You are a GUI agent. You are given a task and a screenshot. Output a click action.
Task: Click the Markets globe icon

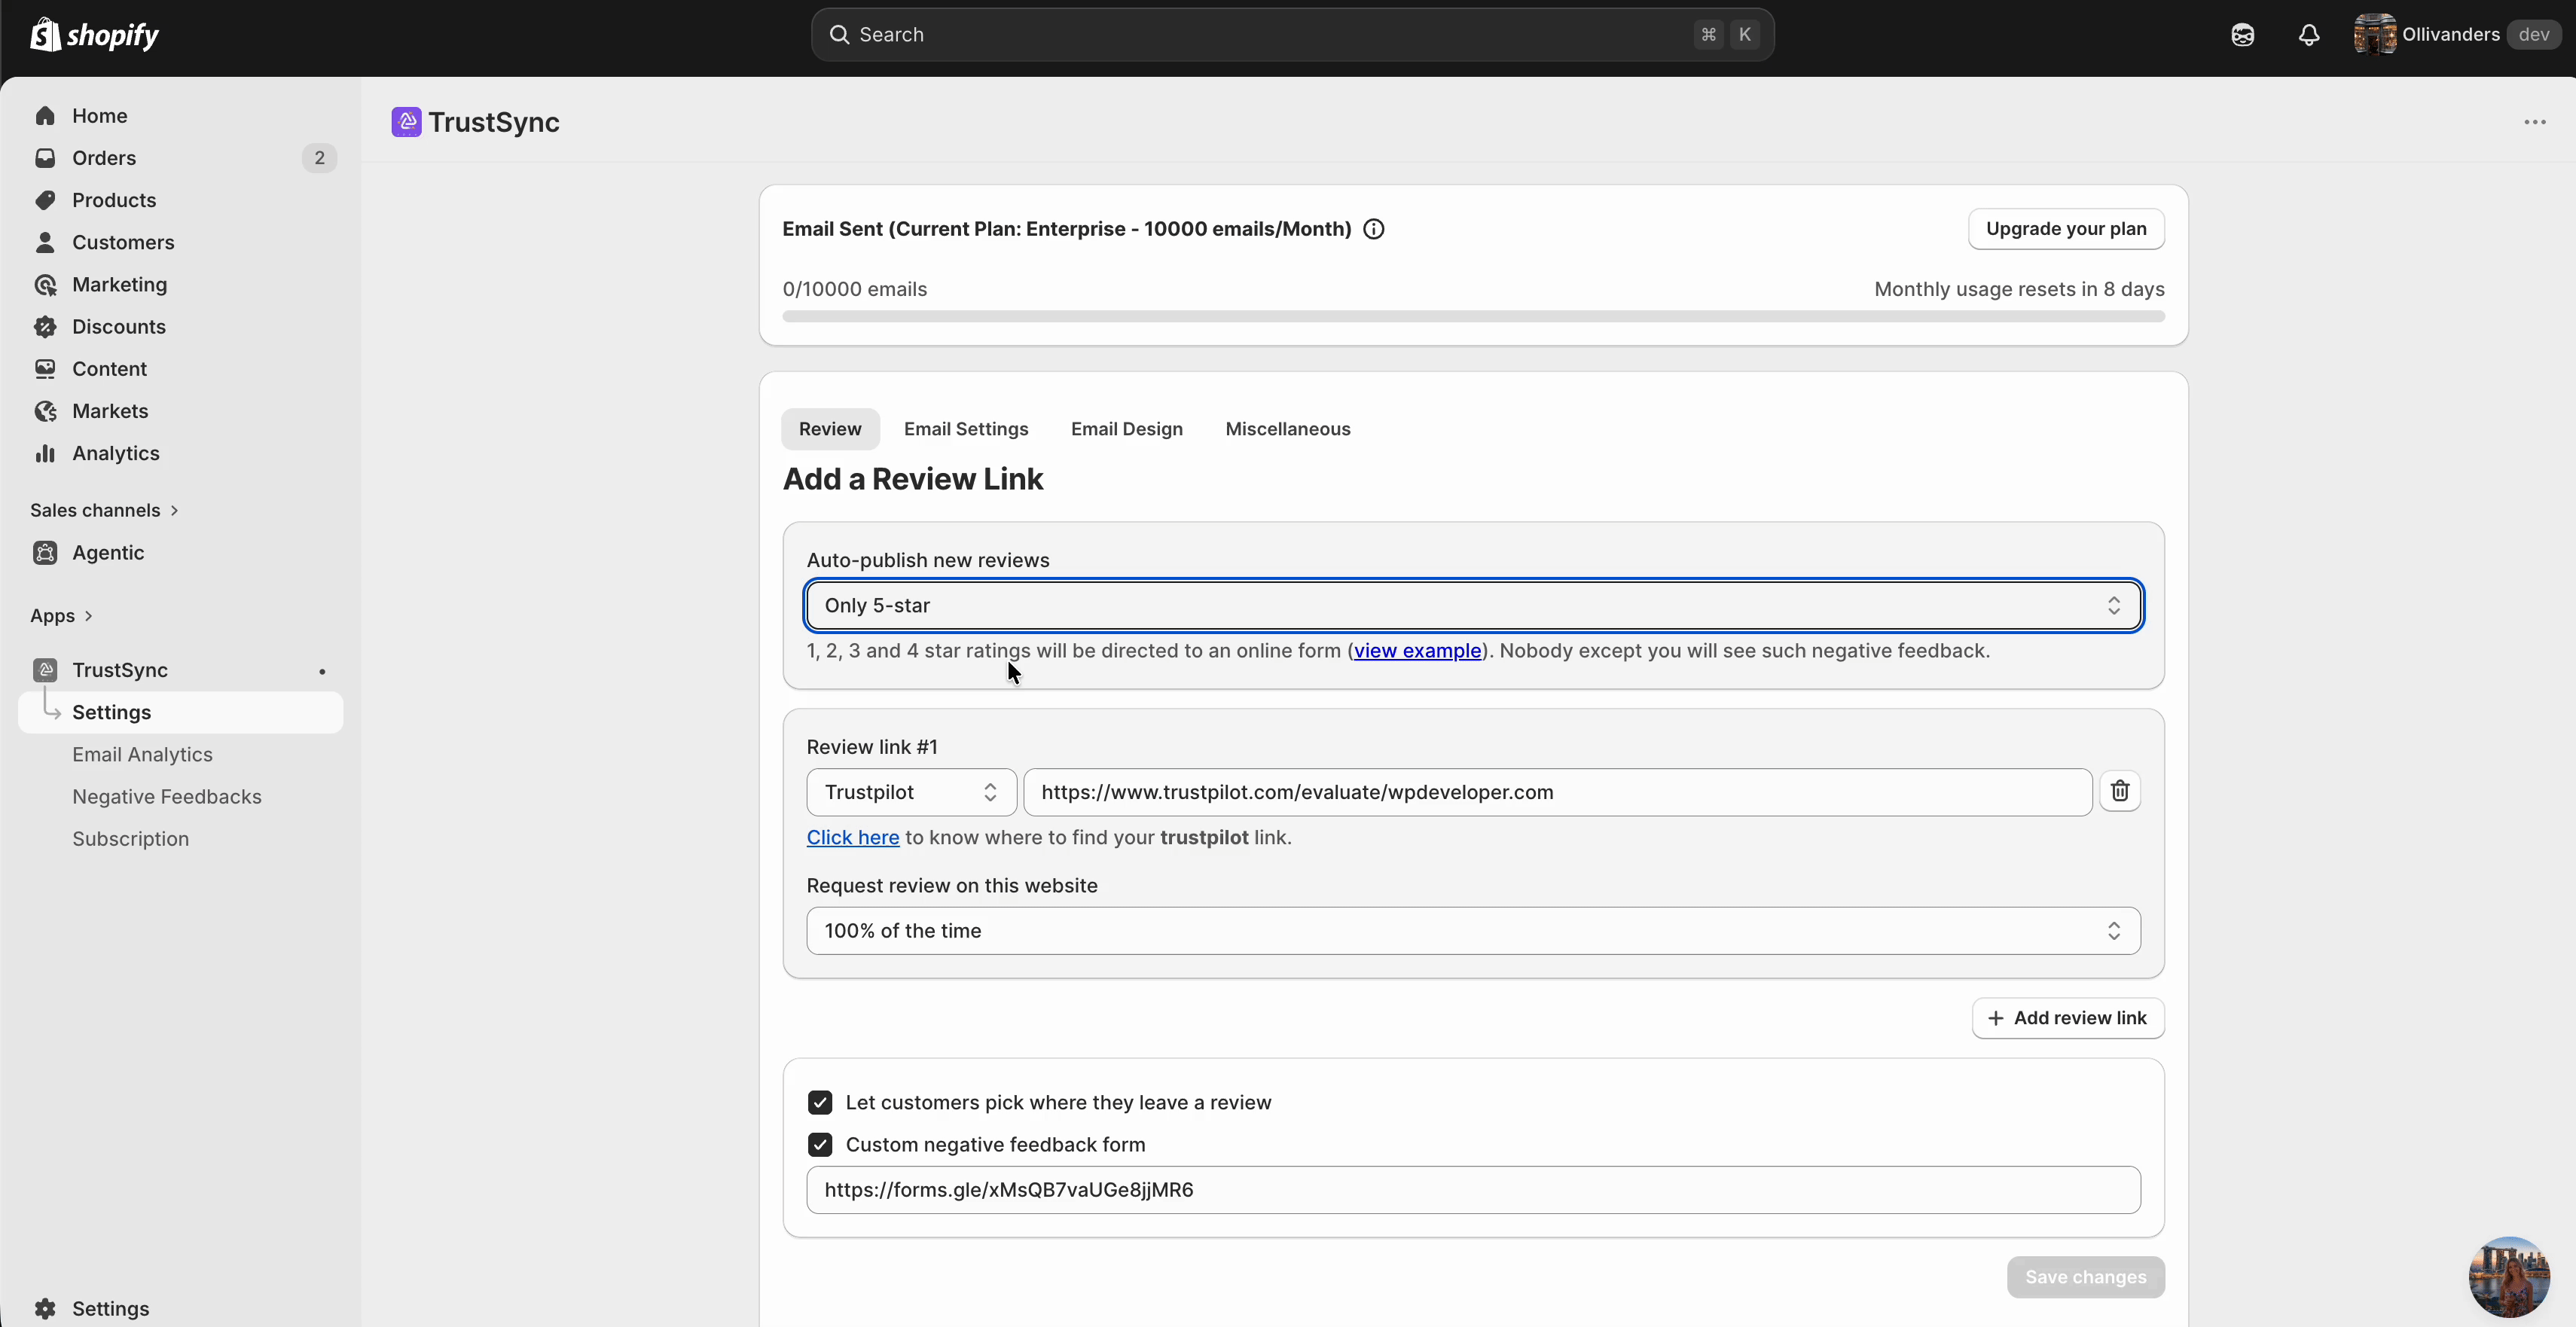tap(45, 411)
